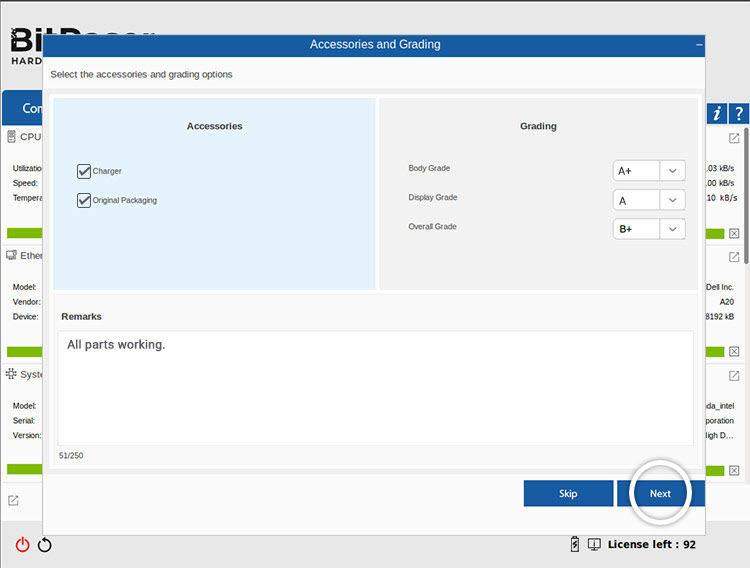750x568 pixels.
Task: Minimize the Accessories and Grading dialog
Action: click(x=699, y=45)
